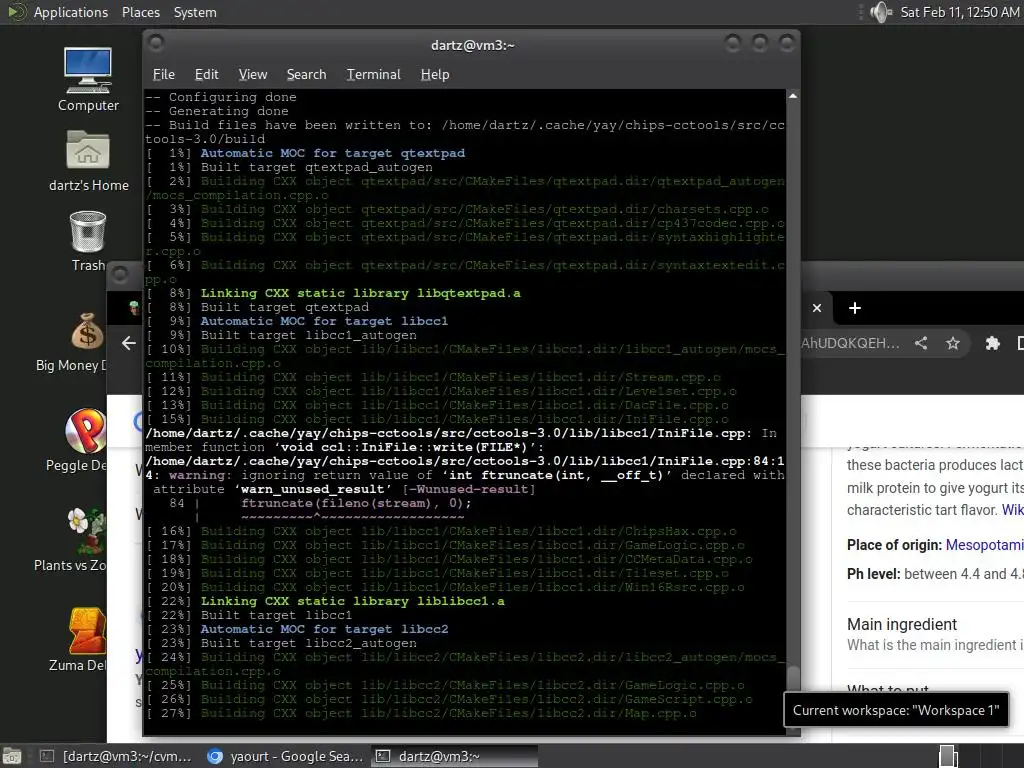This screenshot has height=768, width=1024.
Task: Switch to [dartz@vm3:~/cvm... taskbar window
Action: click(x=115, y=756)
